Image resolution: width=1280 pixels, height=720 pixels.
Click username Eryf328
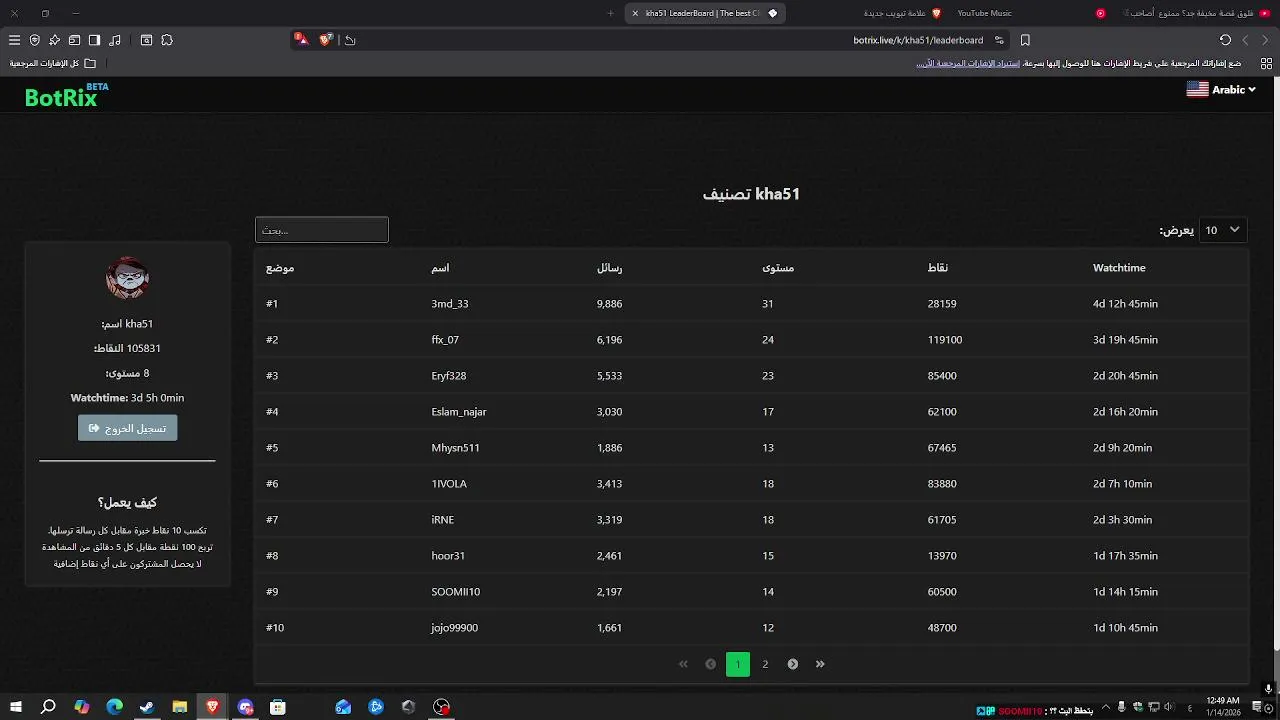click(x=449, y=376)
